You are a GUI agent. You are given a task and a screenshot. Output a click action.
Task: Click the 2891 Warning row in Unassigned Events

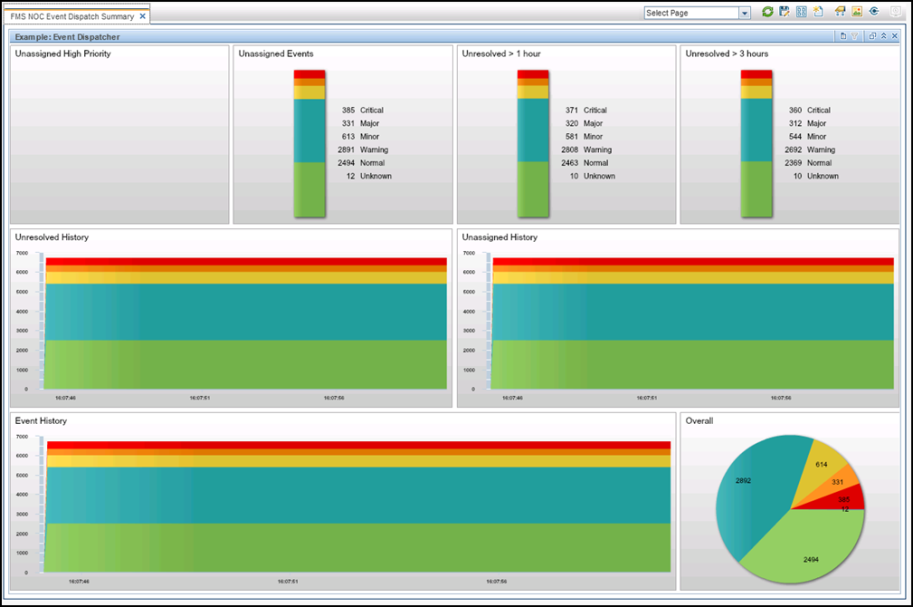pos(363,150)
